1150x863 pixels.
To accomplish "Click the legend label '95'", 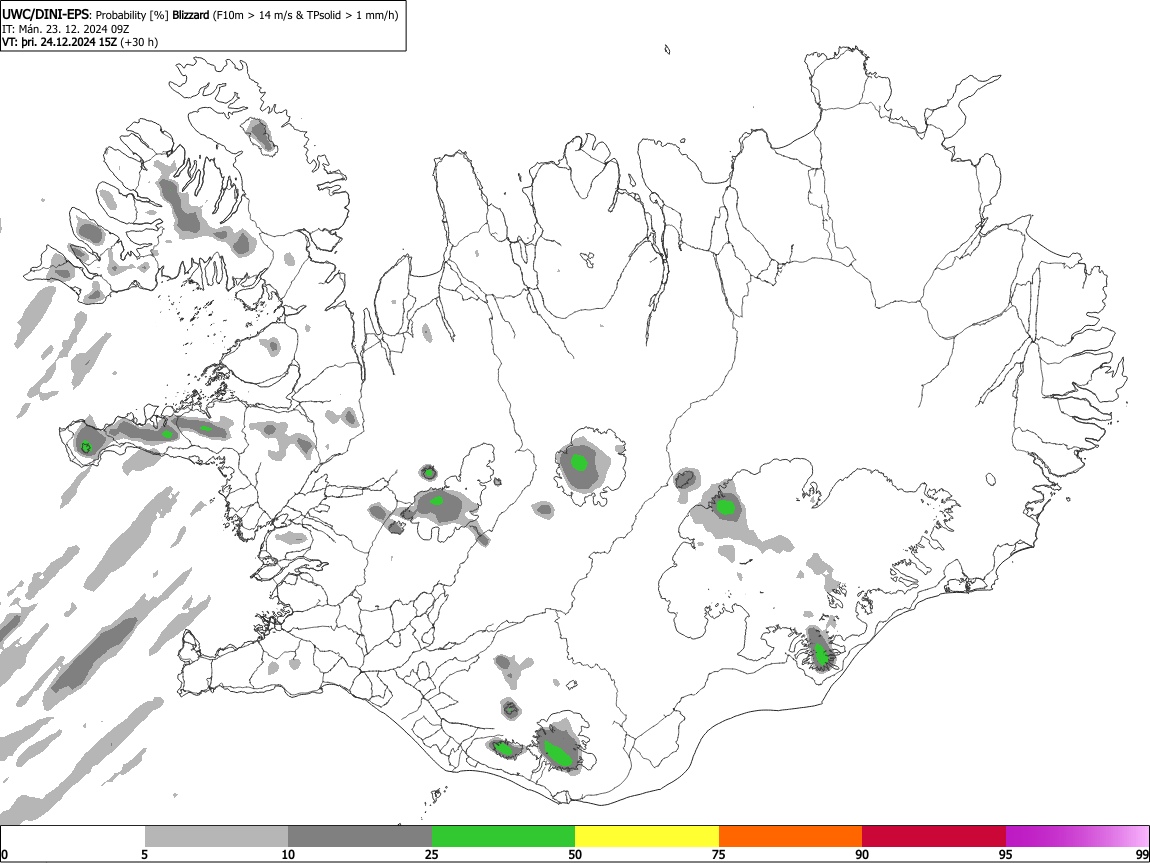I will click(x=1006, y=854).
